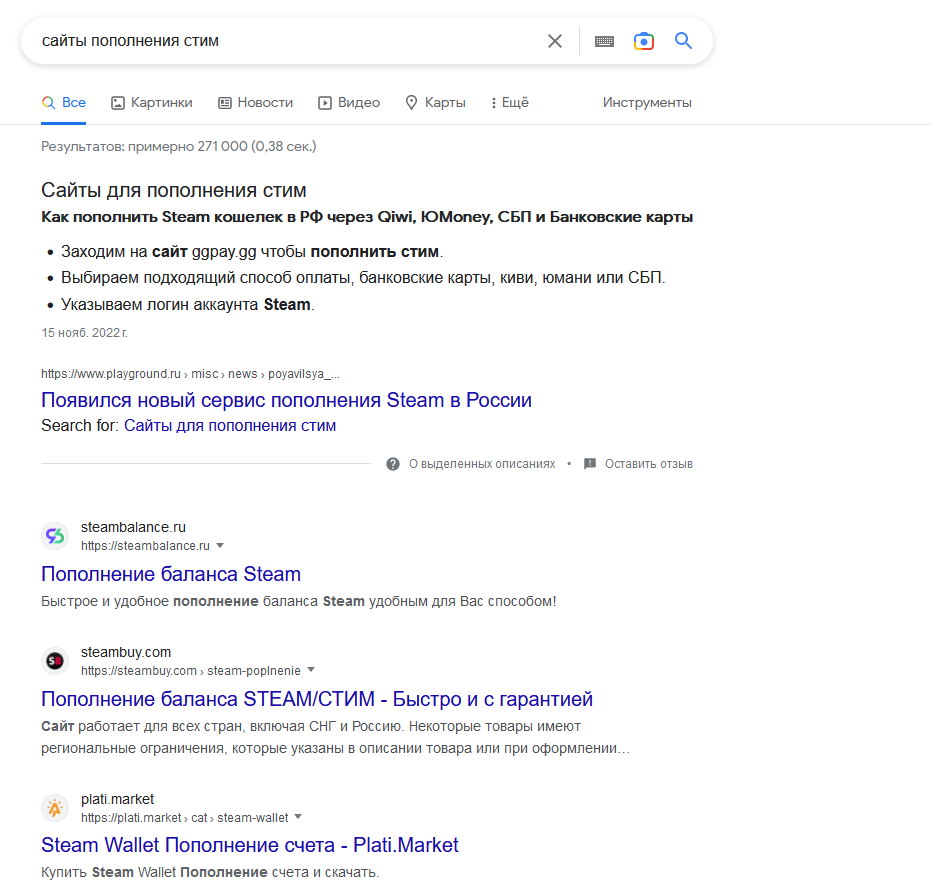Open link Пополнение баланса Steam
This screenshot has width=931, height=892.
pos(171,574)
